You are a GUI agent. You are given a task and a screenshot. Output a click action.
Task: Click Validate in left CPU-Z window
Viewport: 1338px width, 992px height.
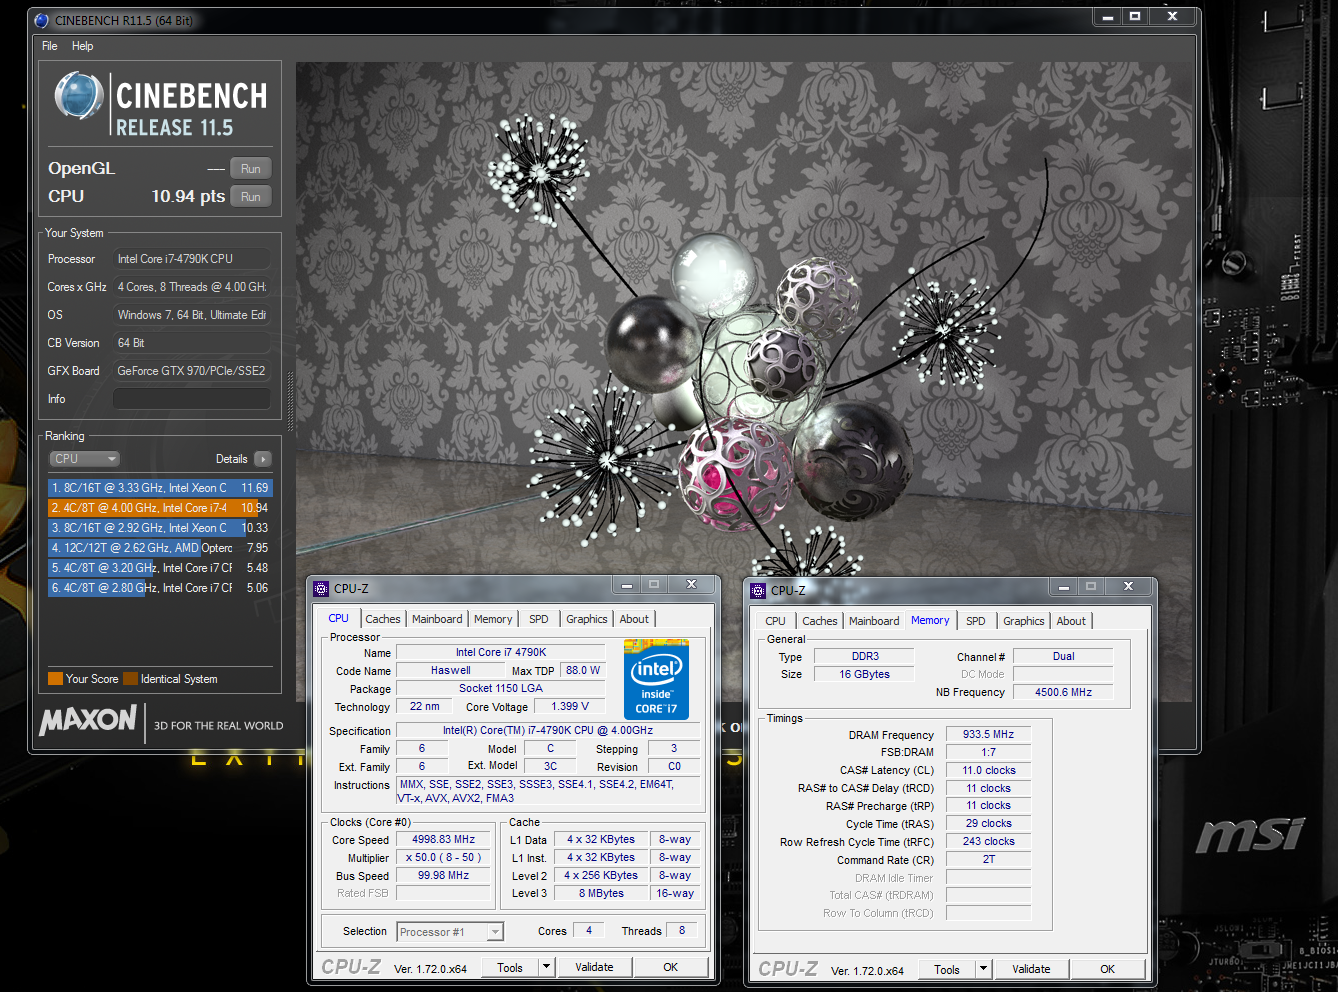(594, 968)
